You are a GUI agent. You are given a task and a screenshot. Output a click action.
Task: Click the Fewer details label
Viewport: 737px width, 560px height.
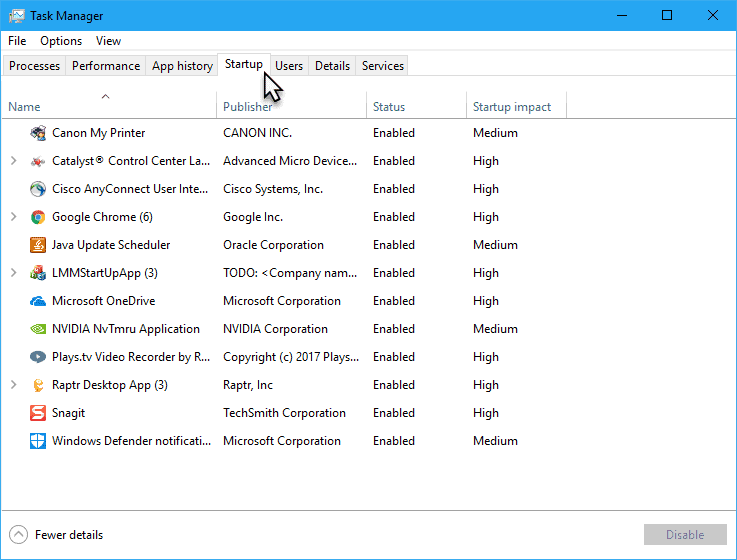(x=69, y=535)
